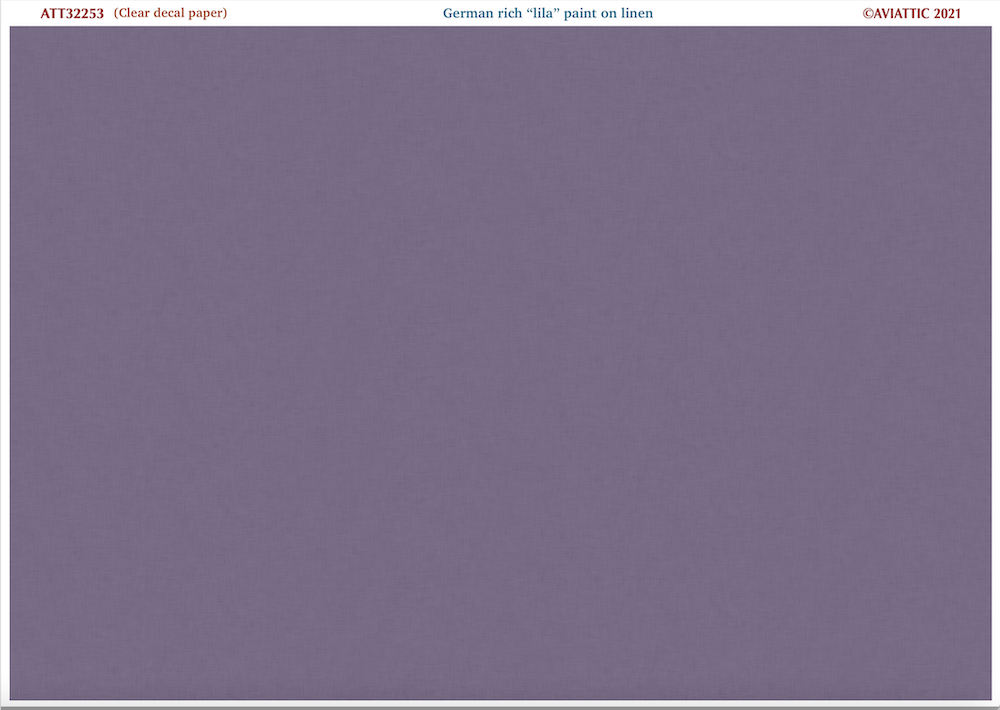Click the word "paint" in the title
Image resolution: width=1000 pixels, height=710 pixels.
tap(580, 14)
